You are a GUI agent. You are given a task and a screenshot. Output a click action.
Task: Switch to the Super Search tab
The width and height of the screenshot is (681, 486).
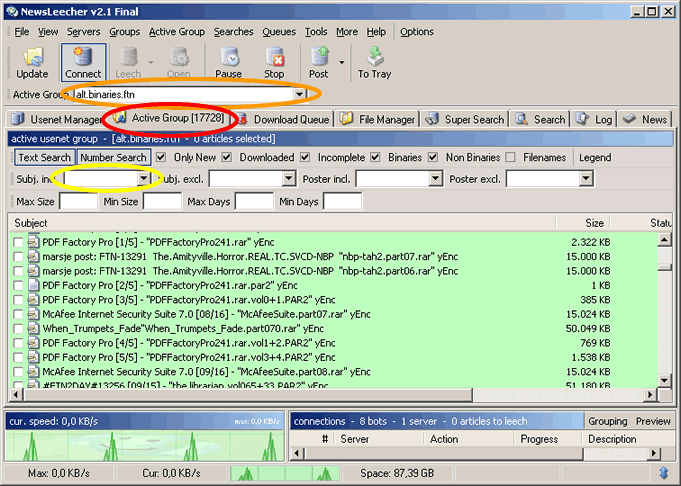pyautogui.click(x=465, y=119)
